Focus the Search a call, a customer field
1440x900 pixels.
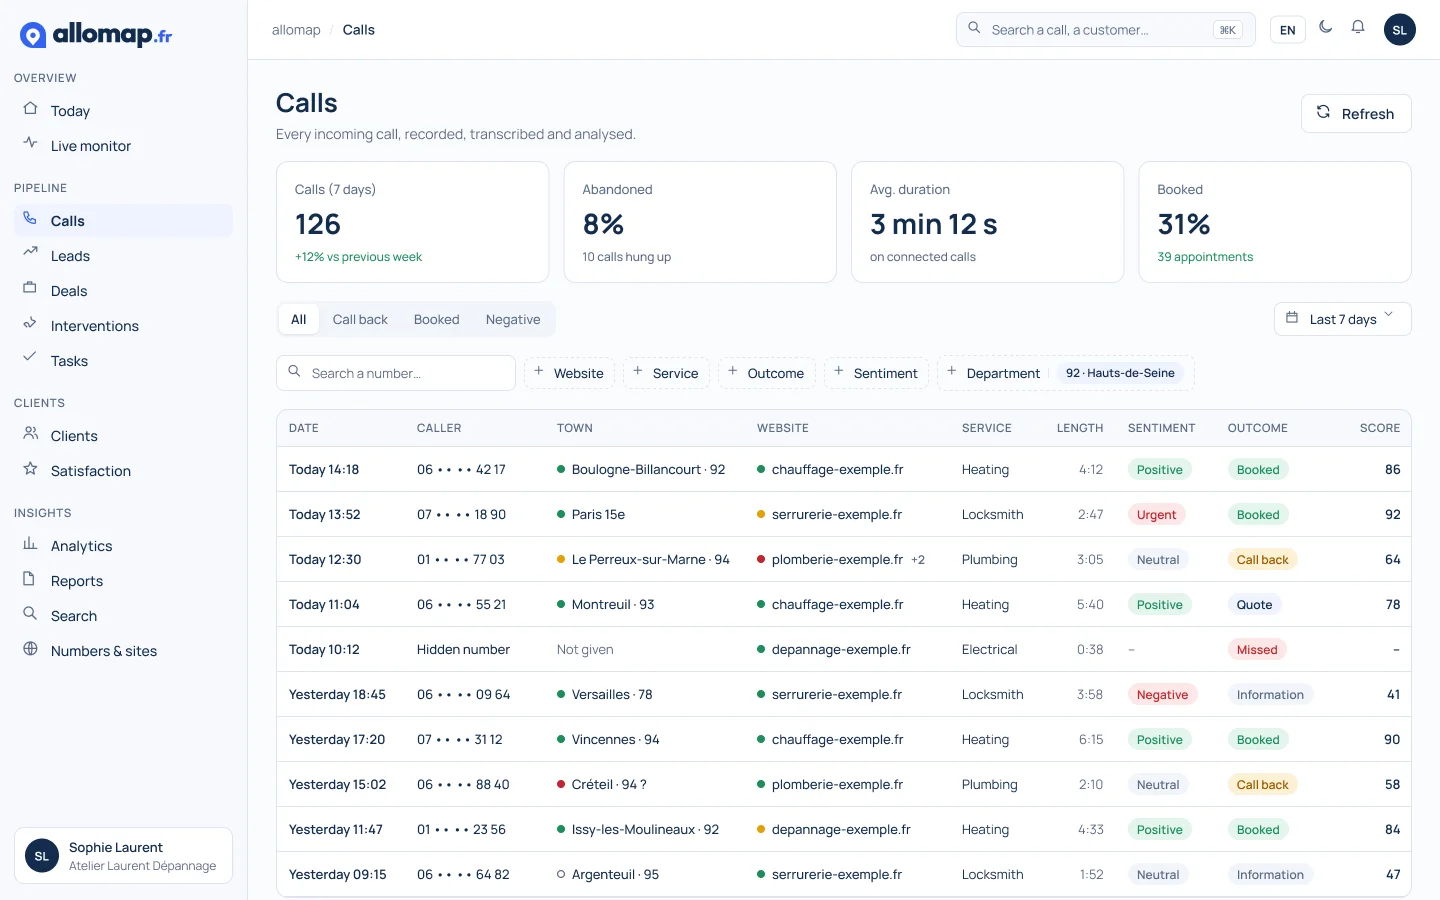(1105, 30)
